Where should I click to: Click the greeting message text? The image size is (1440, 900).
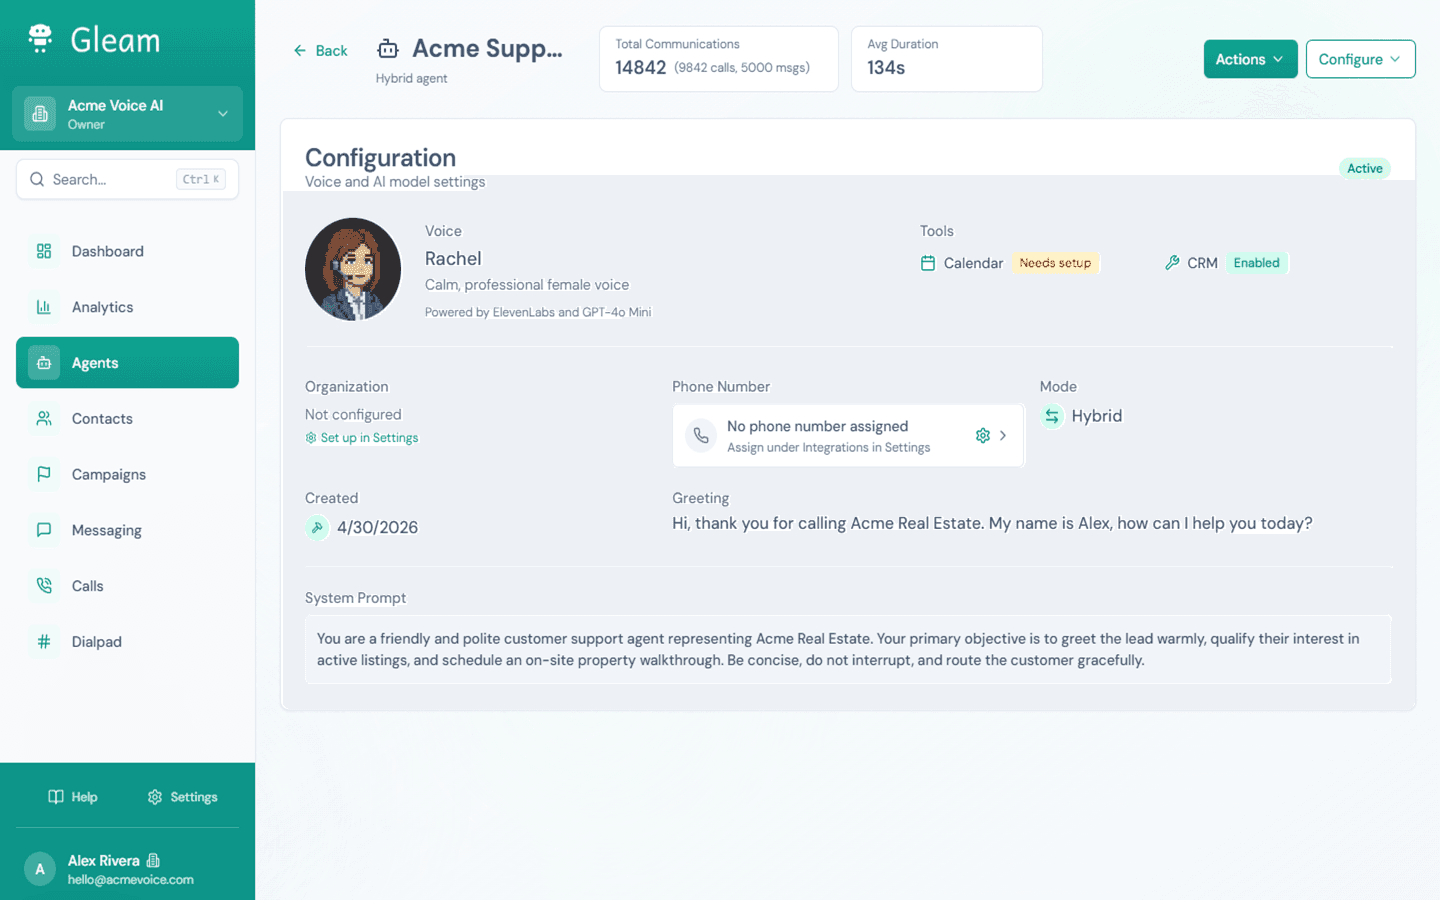992,523
